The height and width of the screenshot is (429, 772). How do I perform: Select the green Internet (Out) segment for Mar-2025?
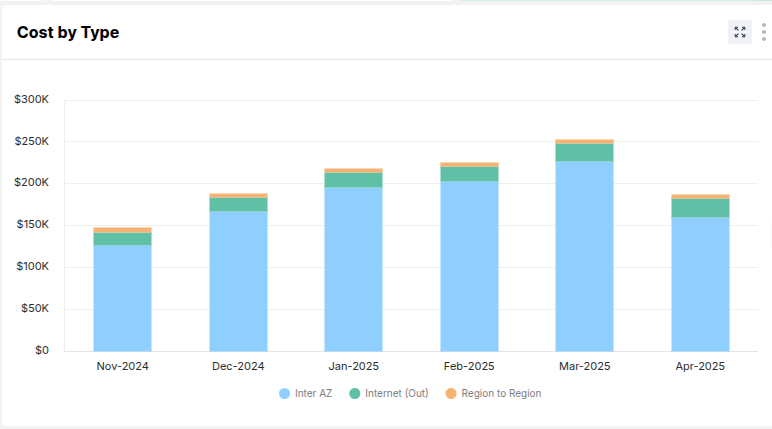(584, 152)
